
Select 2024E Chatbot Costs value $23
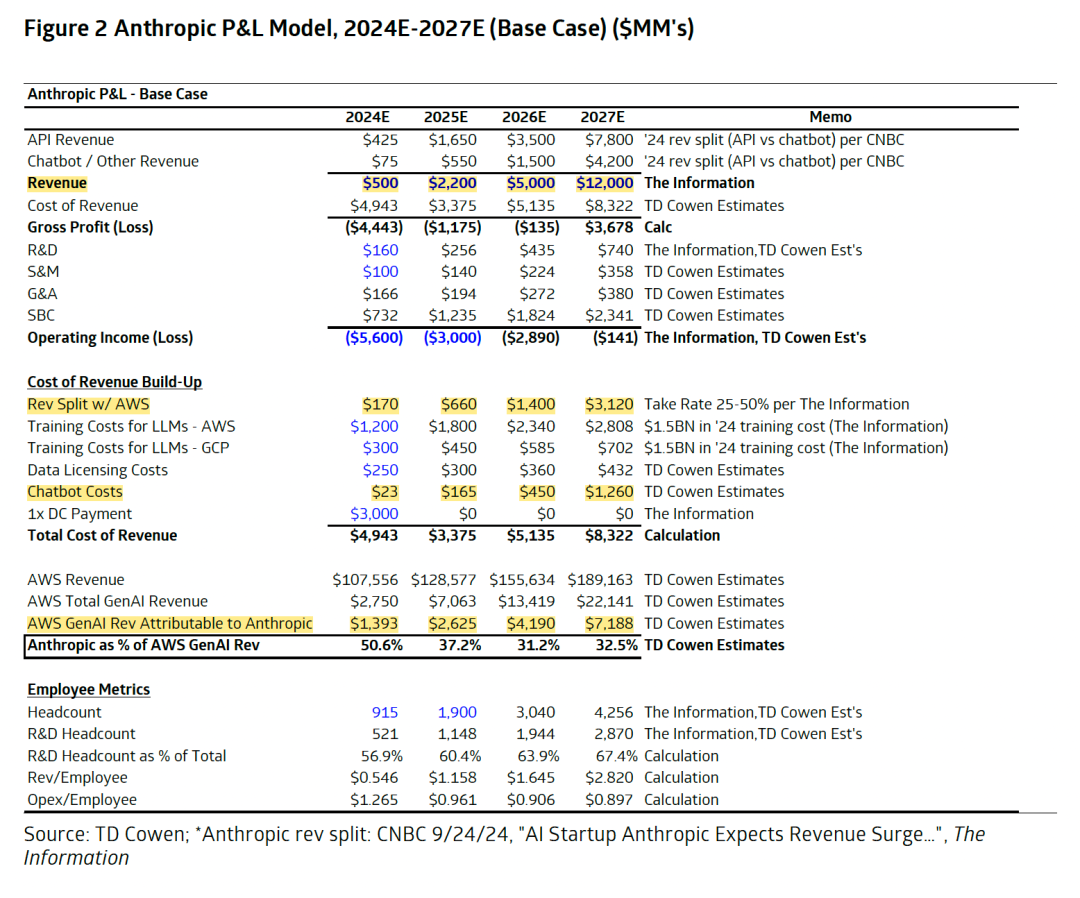(x=384, y=492)
